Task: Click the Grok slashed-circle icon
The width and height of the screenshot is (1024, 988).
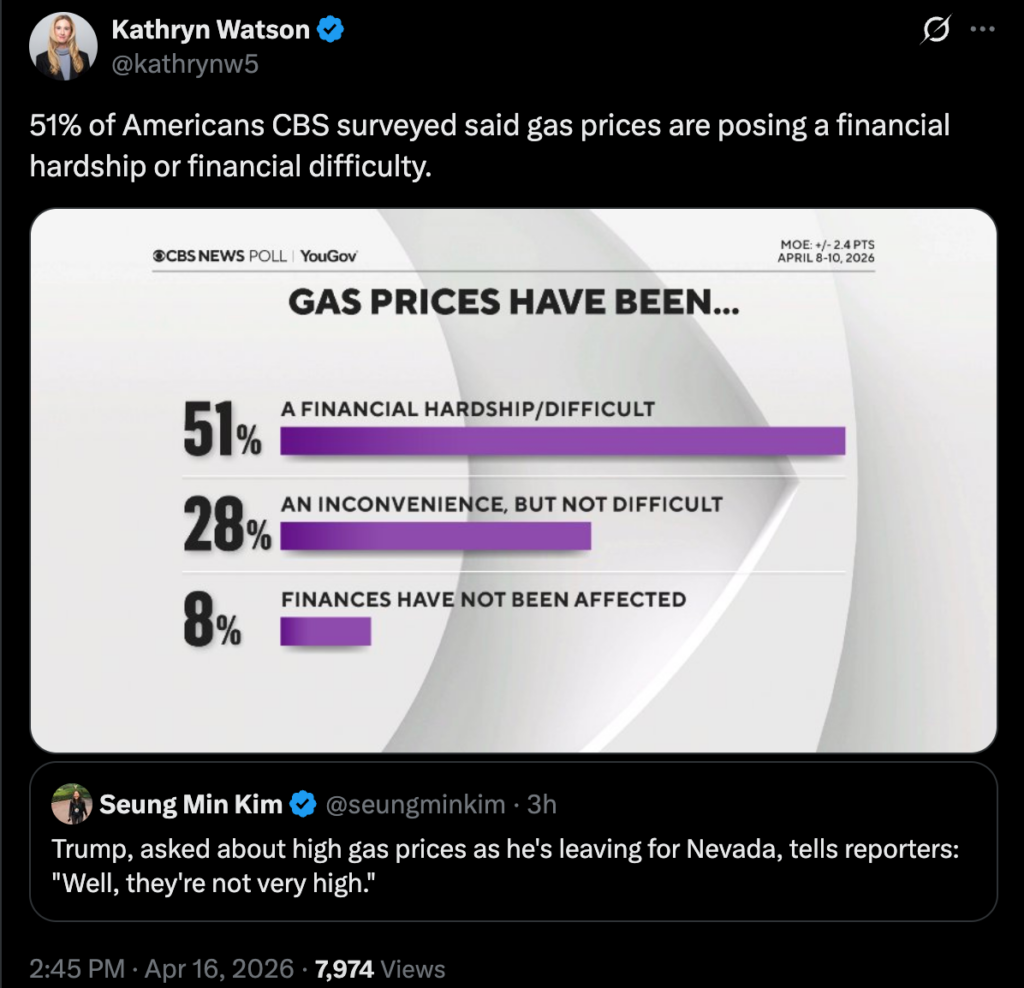Action: pyautogui.click(x=934, y=31)
